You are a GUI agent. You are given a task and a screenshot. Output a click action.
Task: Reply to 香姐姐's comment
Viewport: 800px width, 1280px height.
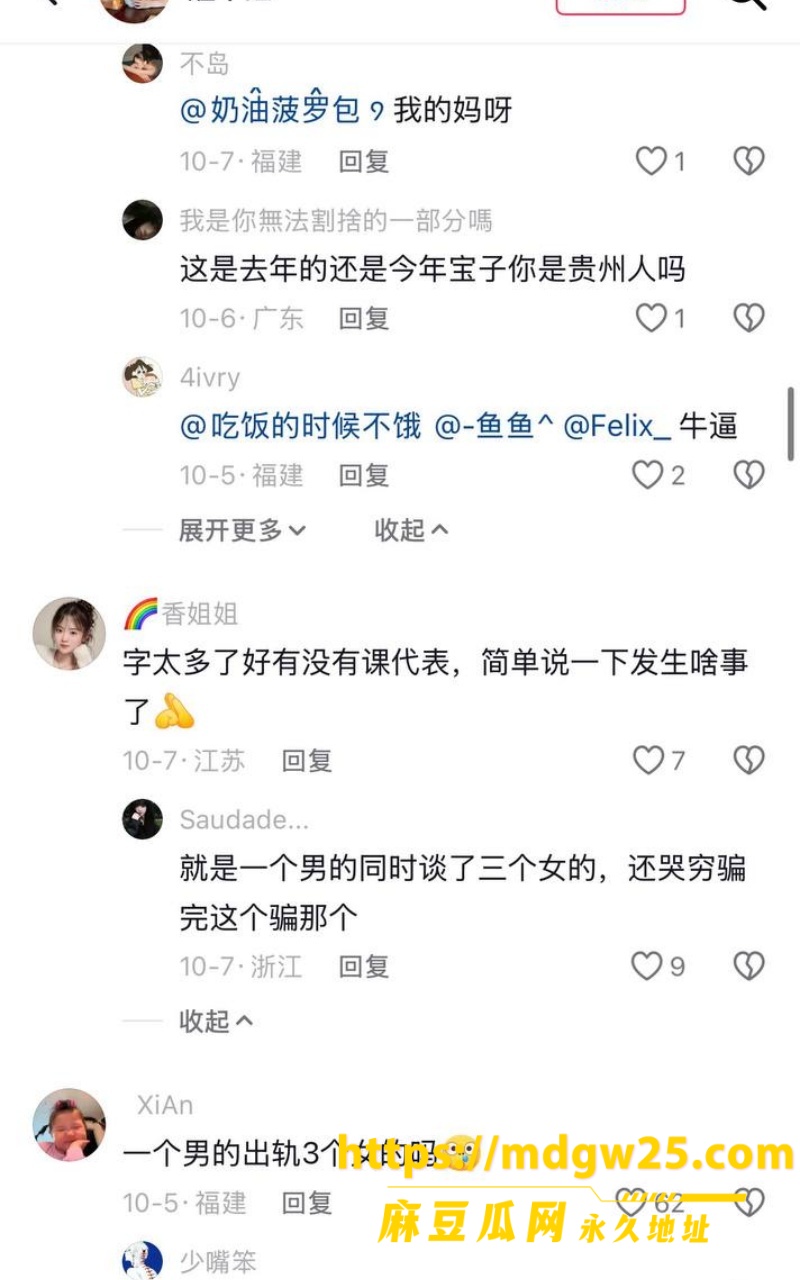(307, 761)
